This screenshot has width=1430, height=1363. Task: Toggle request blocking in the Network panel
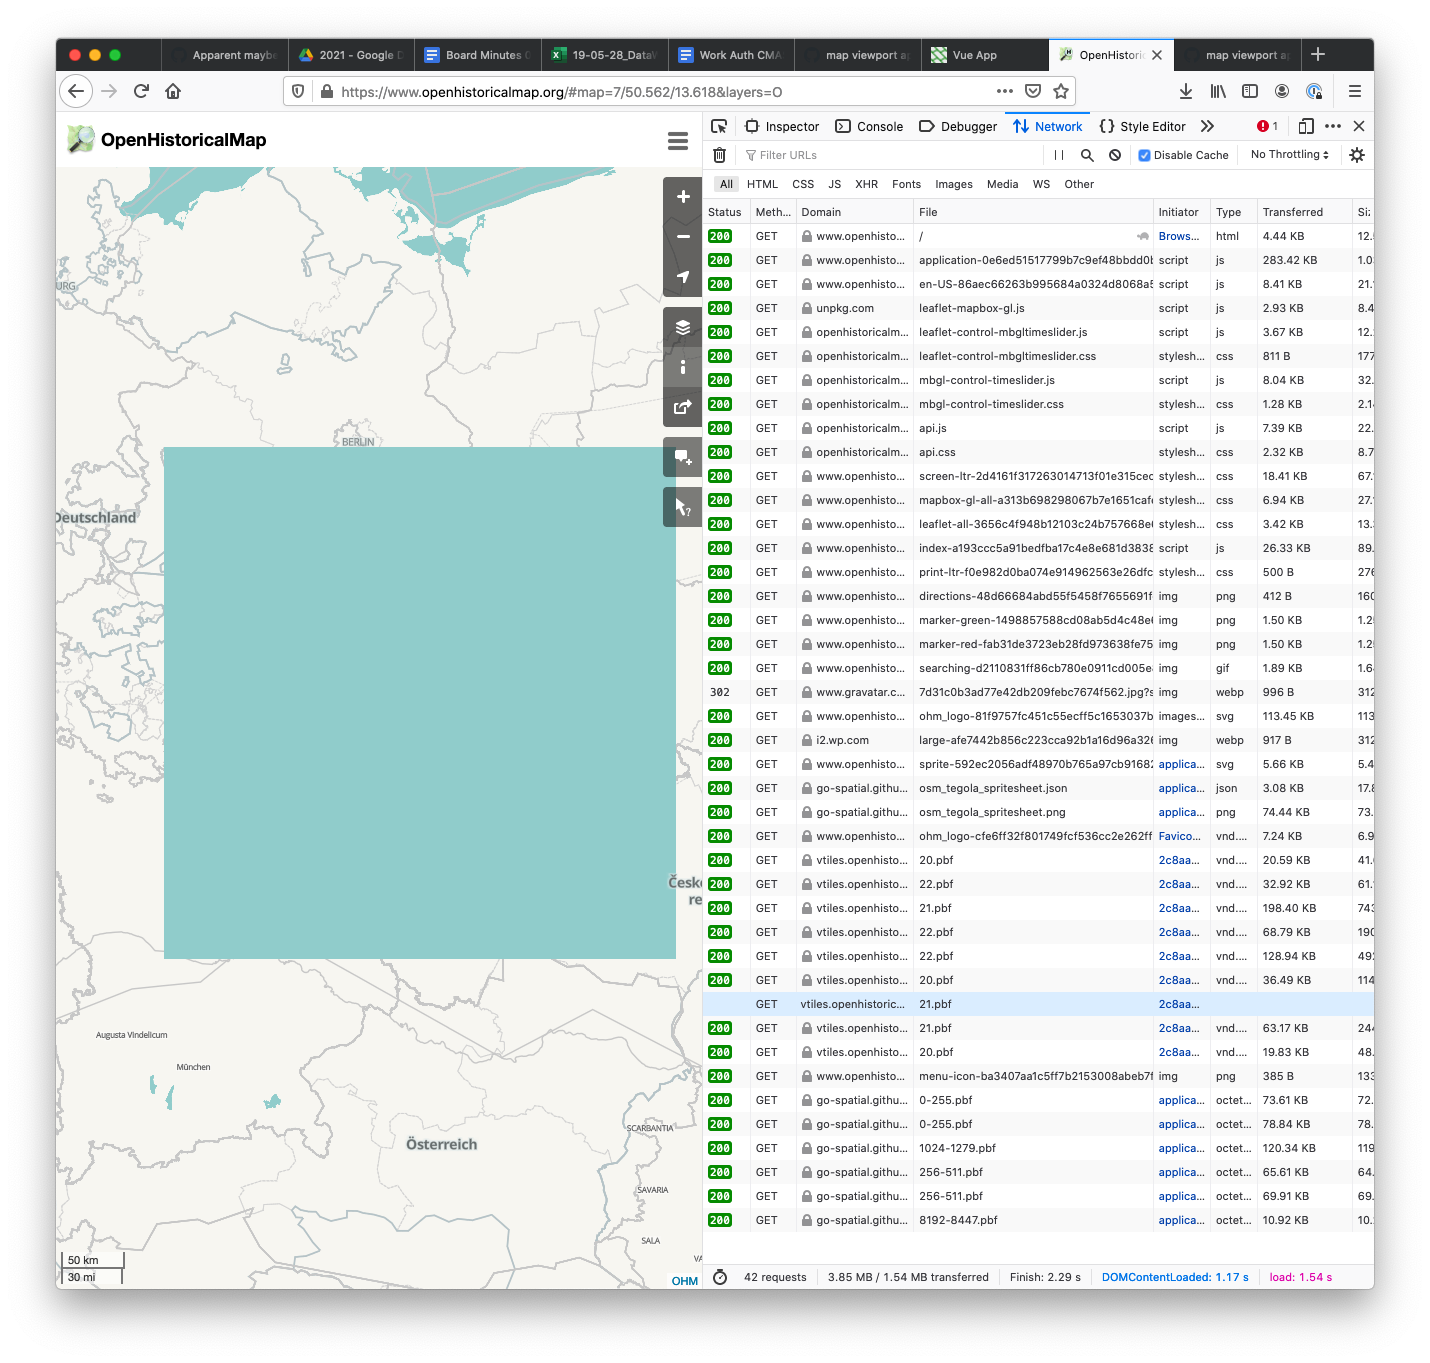click(x=1115, y=155)
